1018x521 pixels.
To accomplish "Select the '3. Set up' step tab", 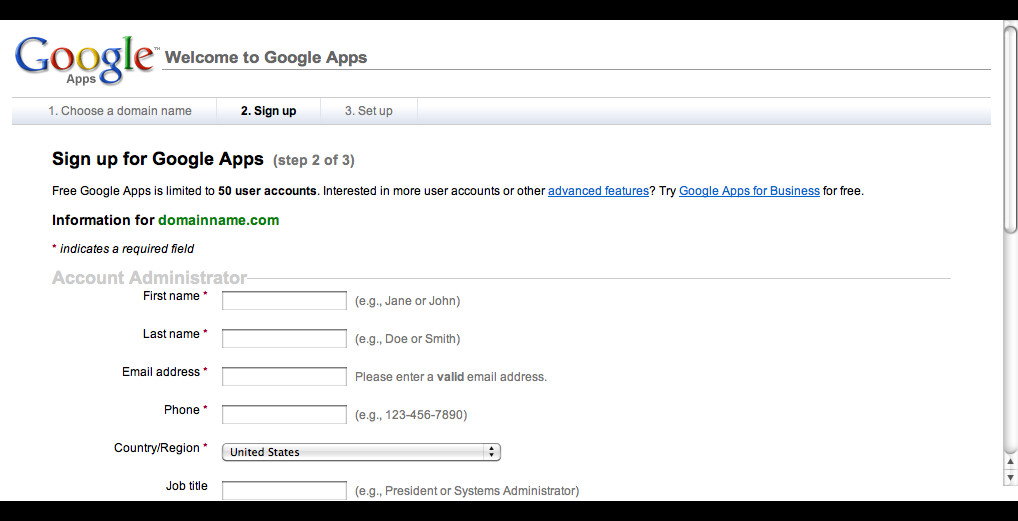I will (x=368, y=111).
